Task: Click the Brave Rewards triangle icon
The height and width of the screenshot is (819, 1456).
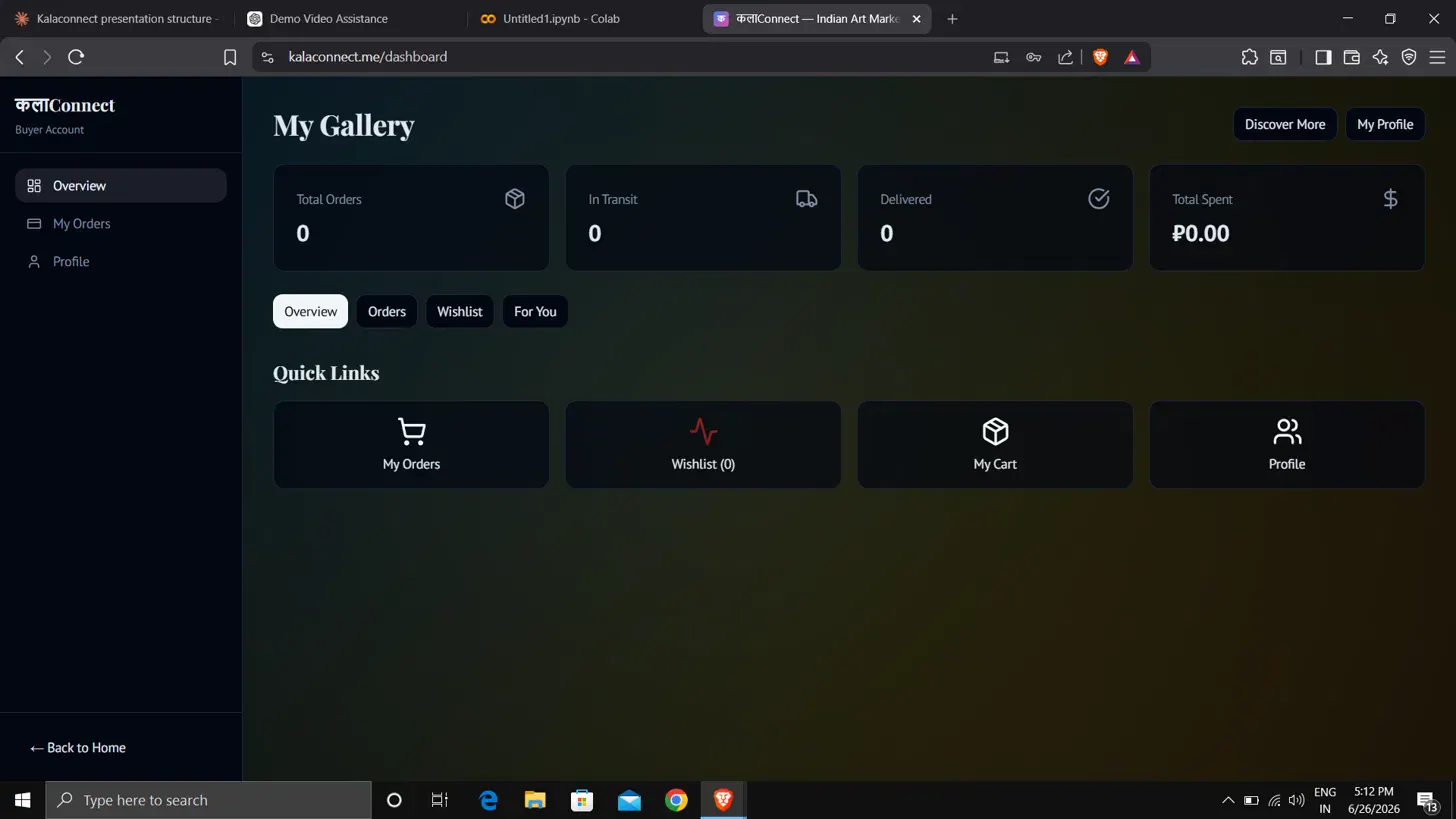Action: [x=1132, y=57]
